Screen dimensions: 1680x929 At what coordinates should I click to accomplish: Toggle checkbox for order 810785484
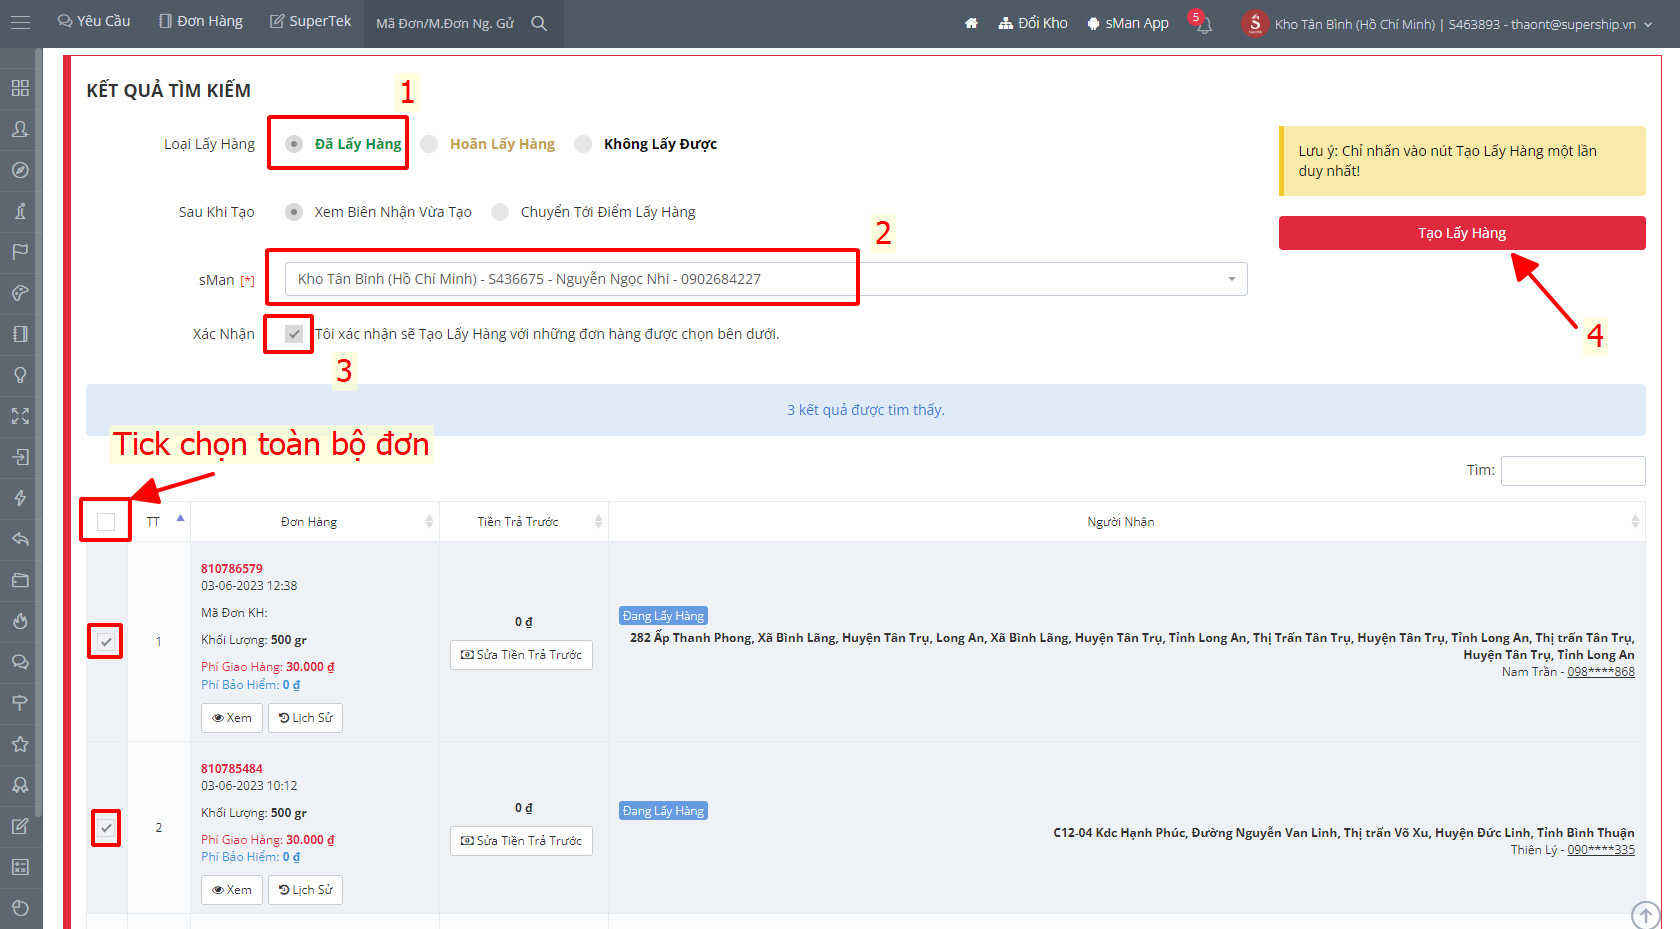pos(106,828)
